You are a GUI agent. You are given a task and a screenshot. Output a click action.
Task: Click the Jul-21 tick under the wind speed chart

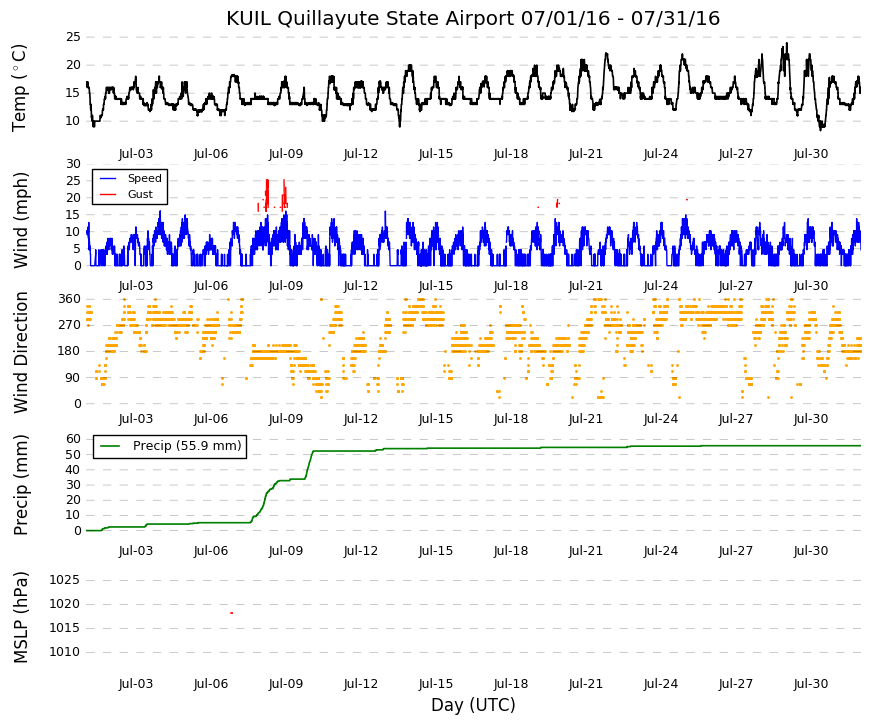[585, 286]
